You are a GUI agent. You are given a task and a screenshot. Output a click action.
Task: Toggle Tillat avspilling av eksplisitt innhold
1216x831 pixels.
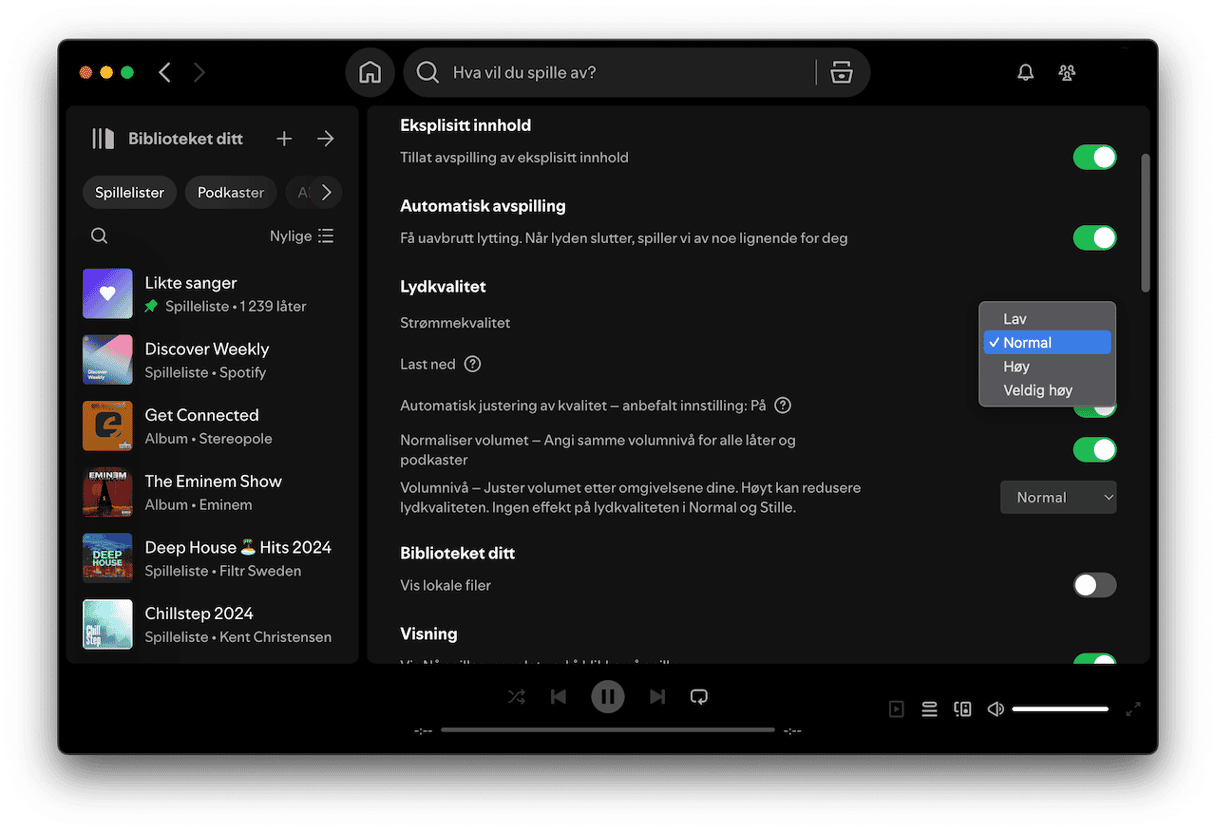tap(1094, 157)
